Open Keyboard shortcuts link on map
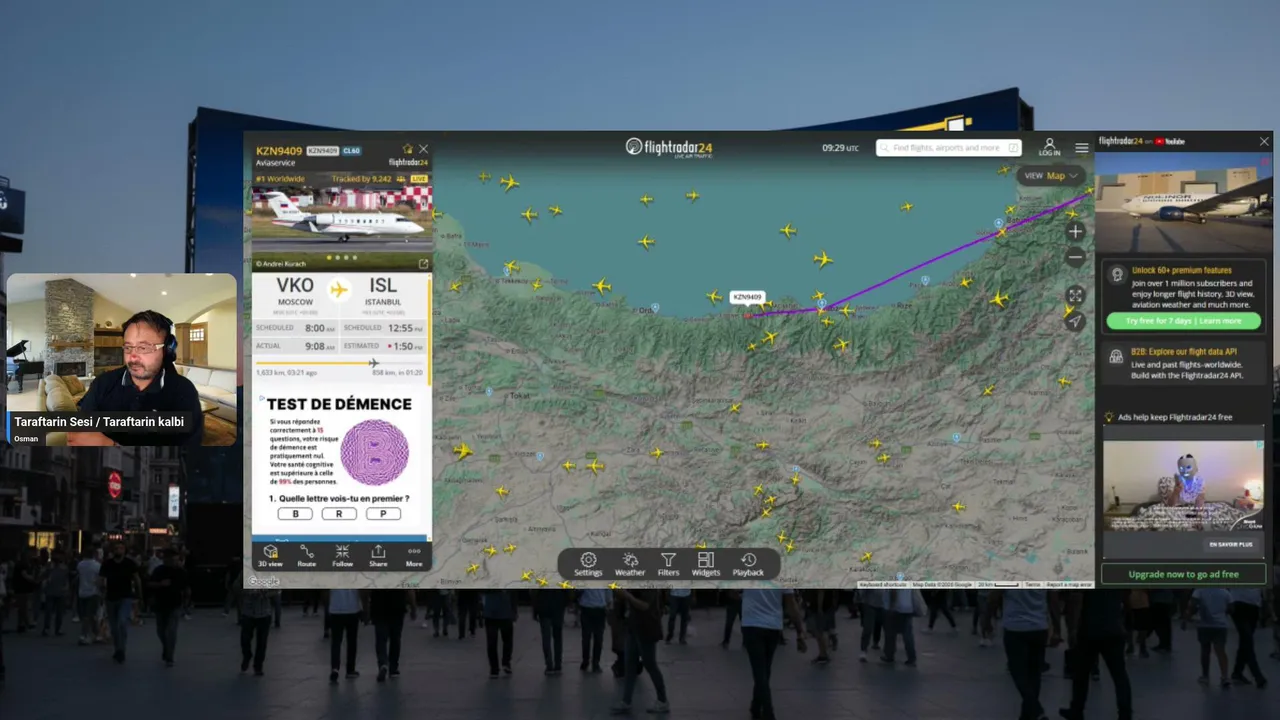This screenshot has height=720, width=1280. [883, 584]
